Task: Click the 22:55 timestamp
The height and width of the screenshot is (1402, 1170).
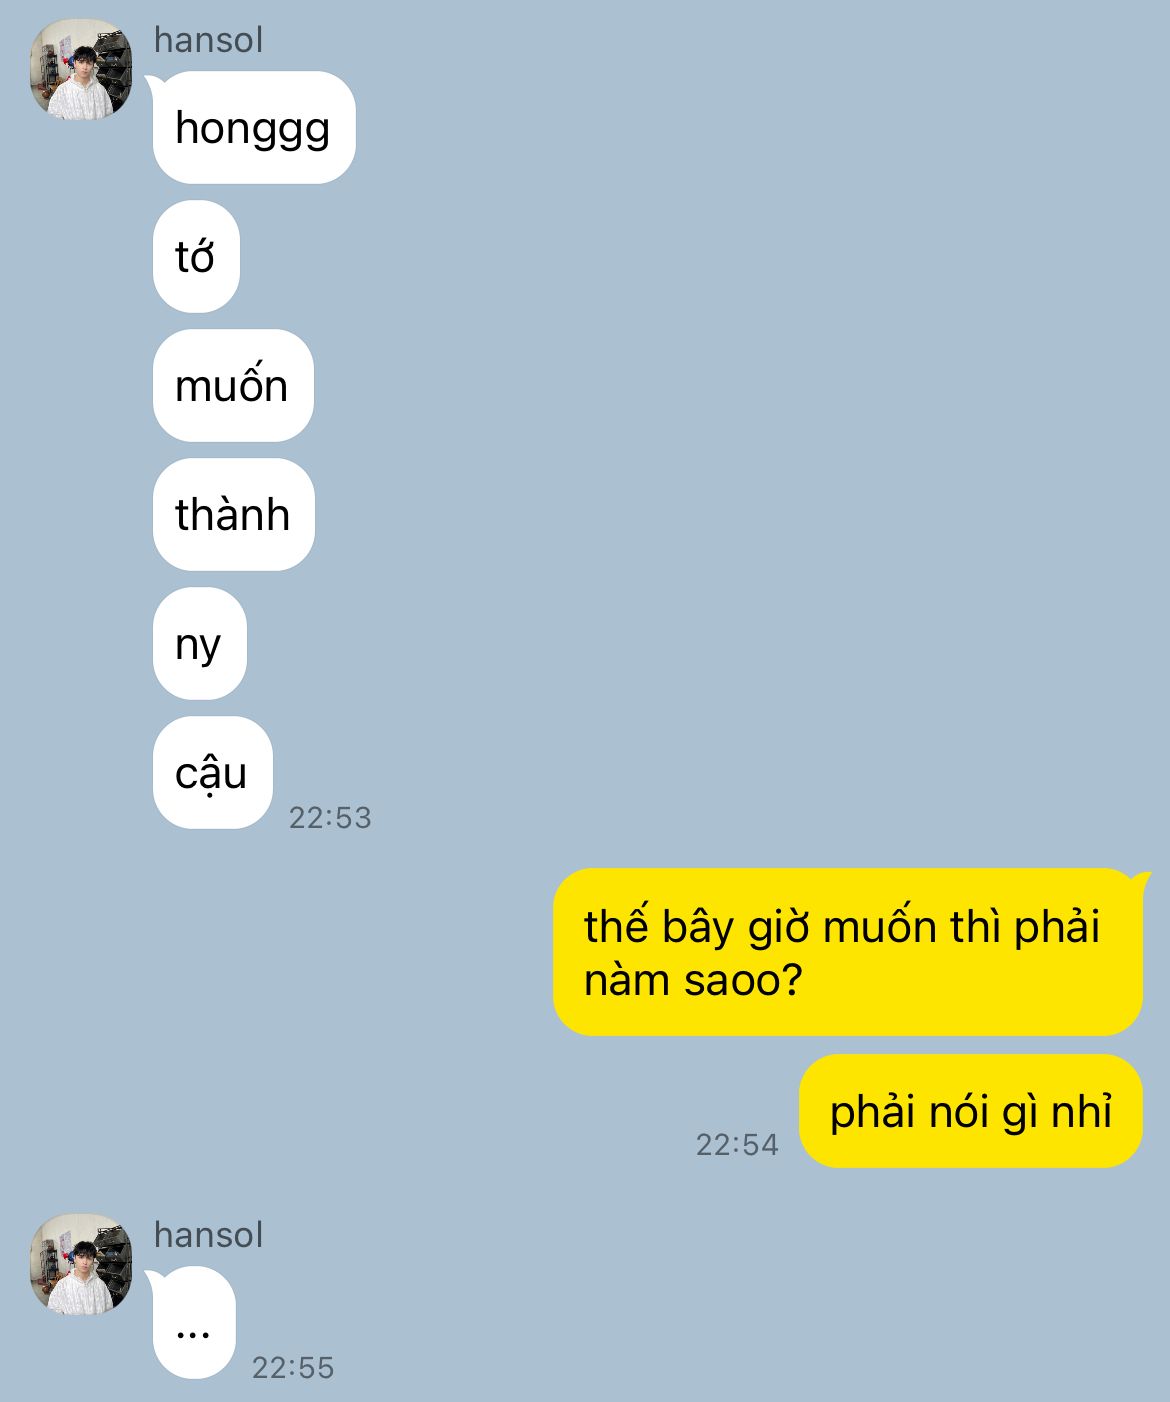Action: pyautogui.click(x=293, y=1368)
